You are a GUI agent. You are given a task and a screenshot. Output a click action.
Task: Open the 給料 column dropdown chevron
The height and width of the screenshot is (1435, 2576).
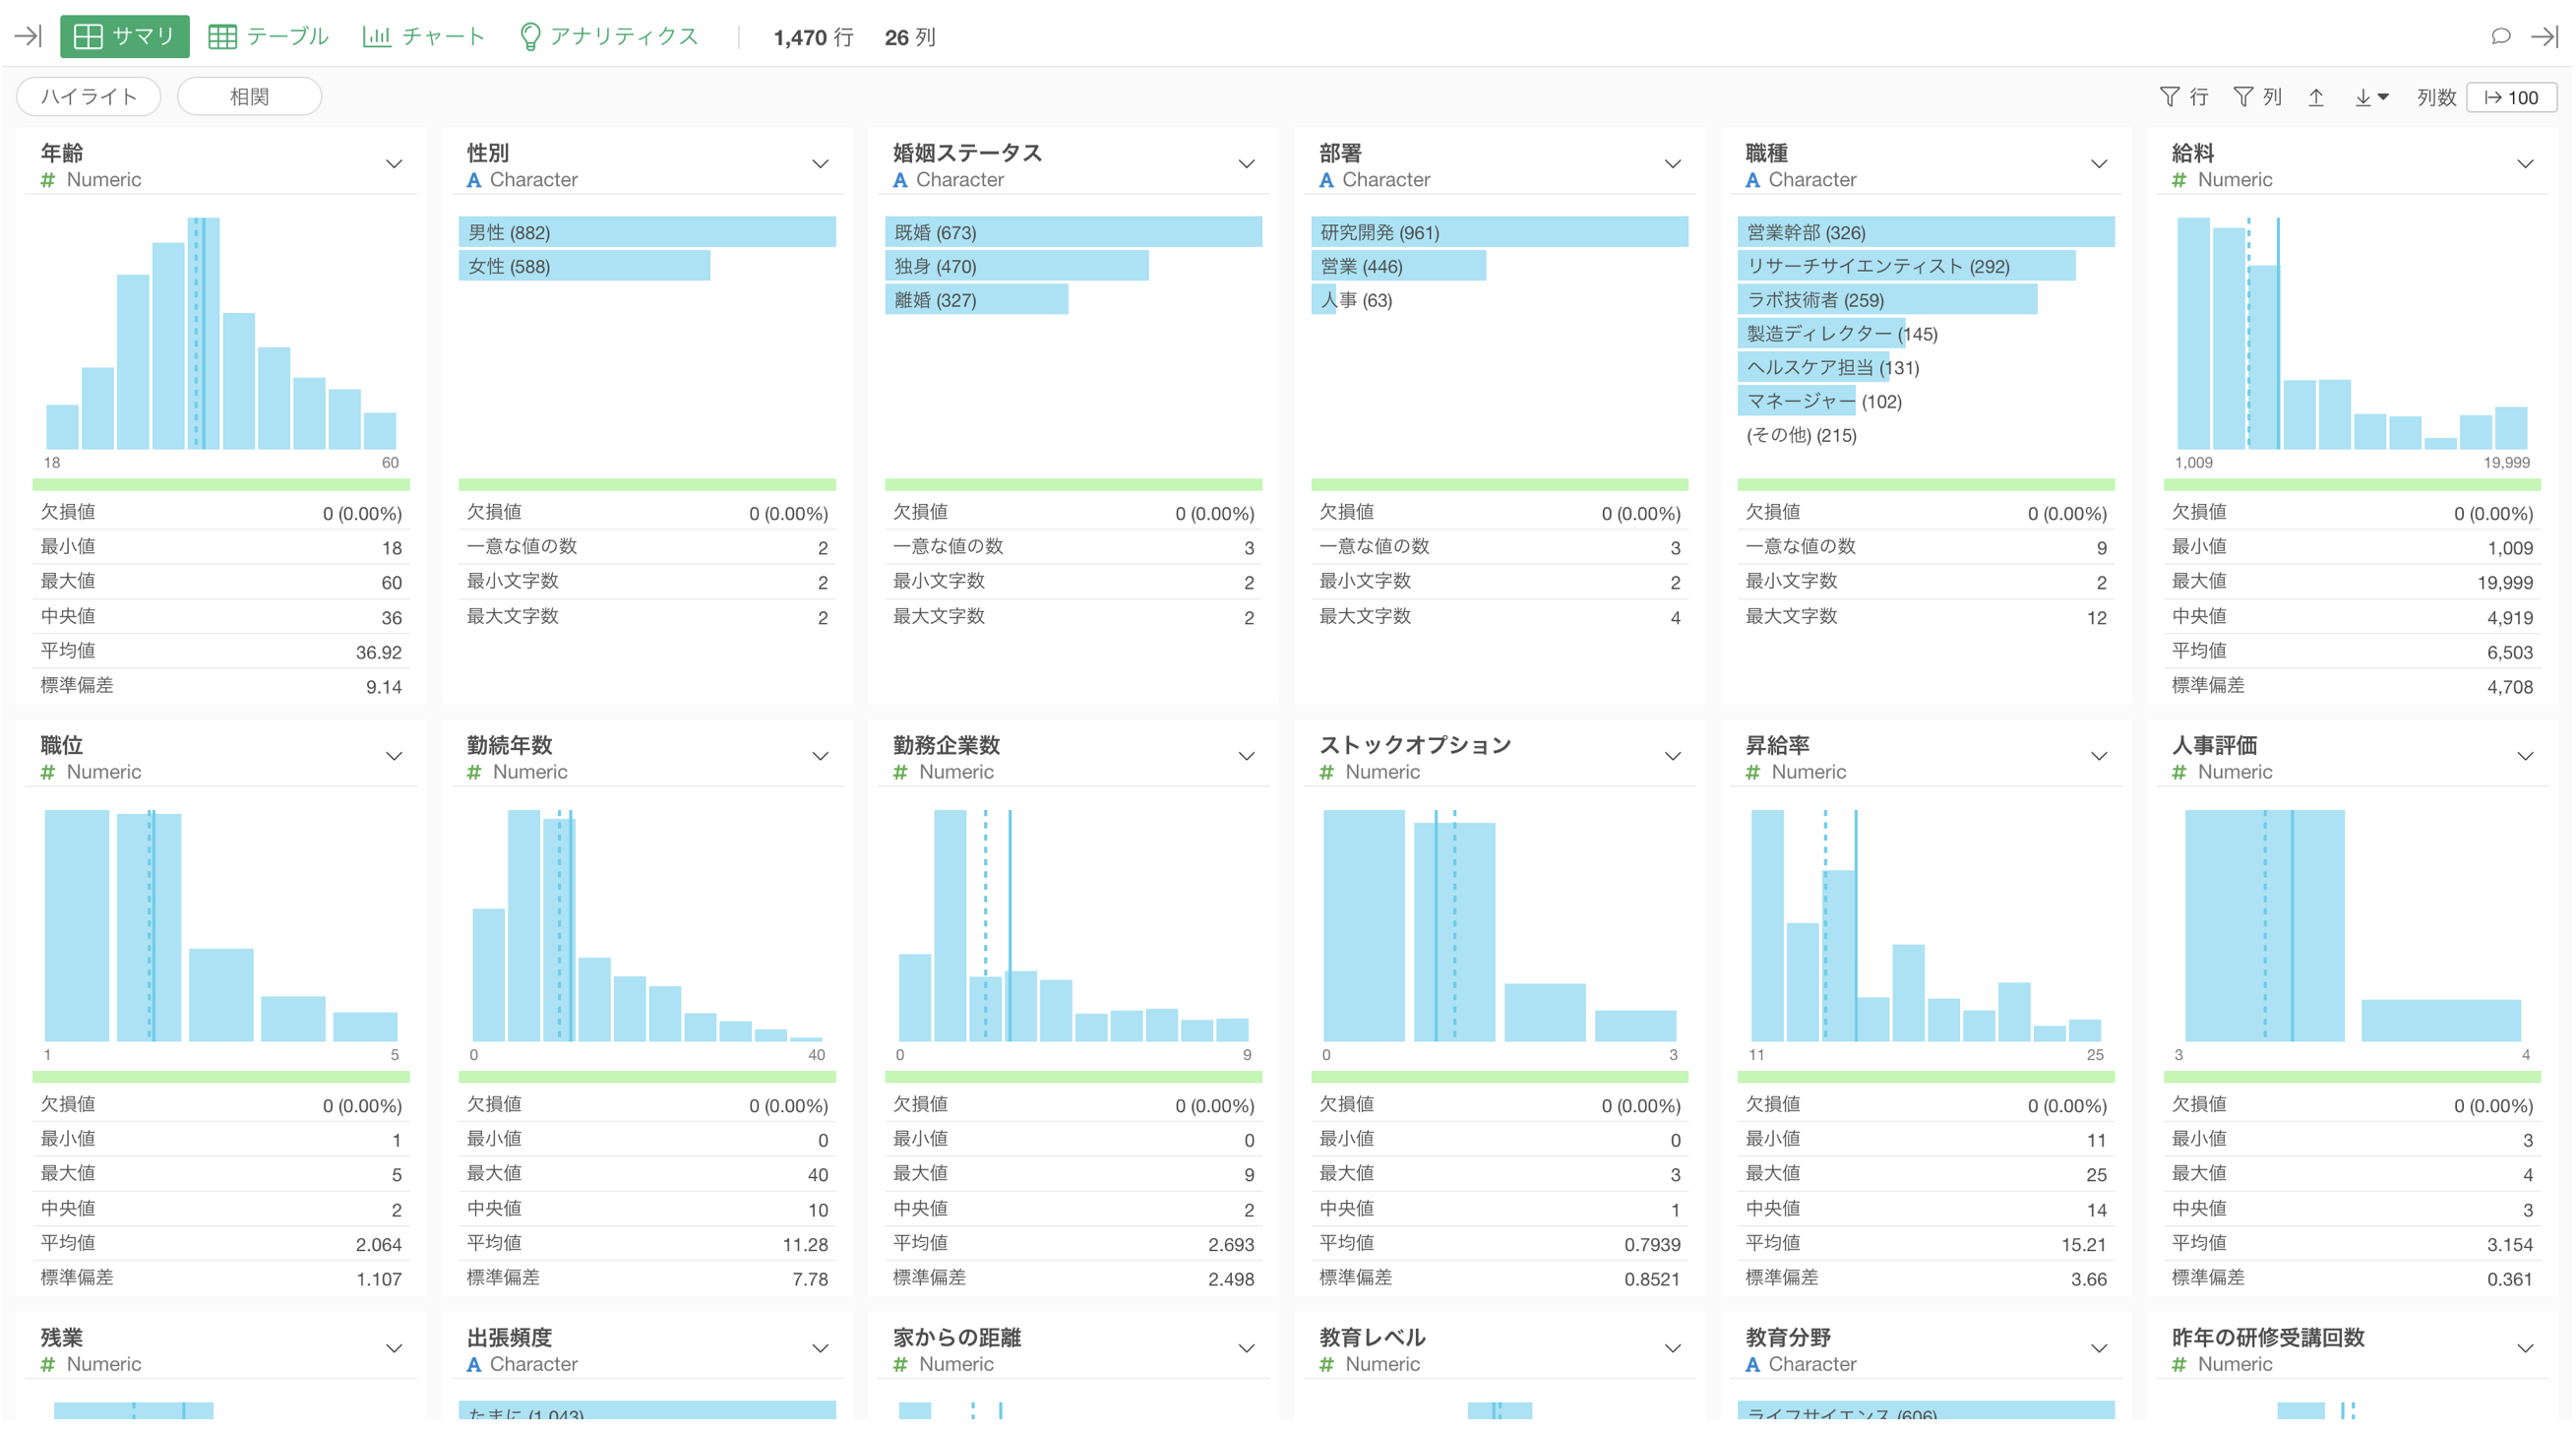click(x=2525, y=164)
